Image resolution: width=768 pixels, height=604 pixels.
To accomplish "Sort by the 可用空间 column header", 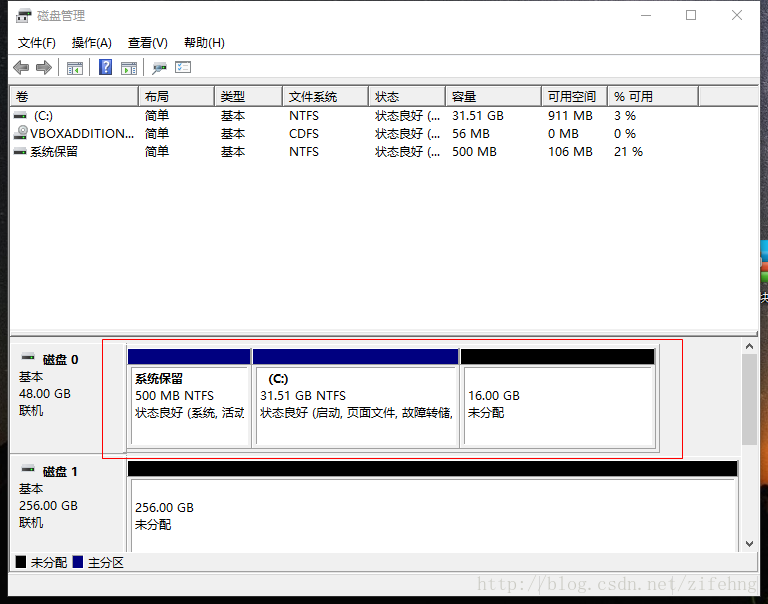I will (575, 97).
